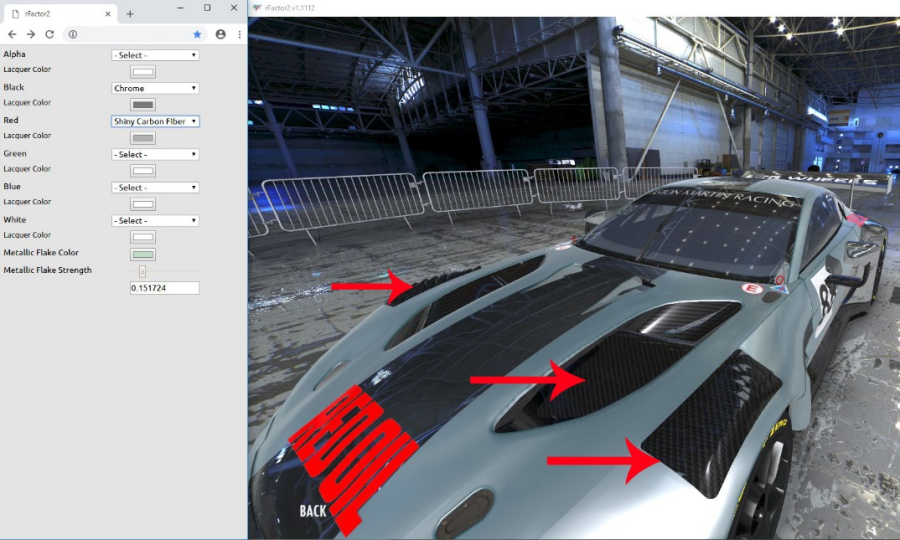Click BACK in the rFactor2 showroom
The width and height of the screenshot is (900, 540).
pos(313,511)
